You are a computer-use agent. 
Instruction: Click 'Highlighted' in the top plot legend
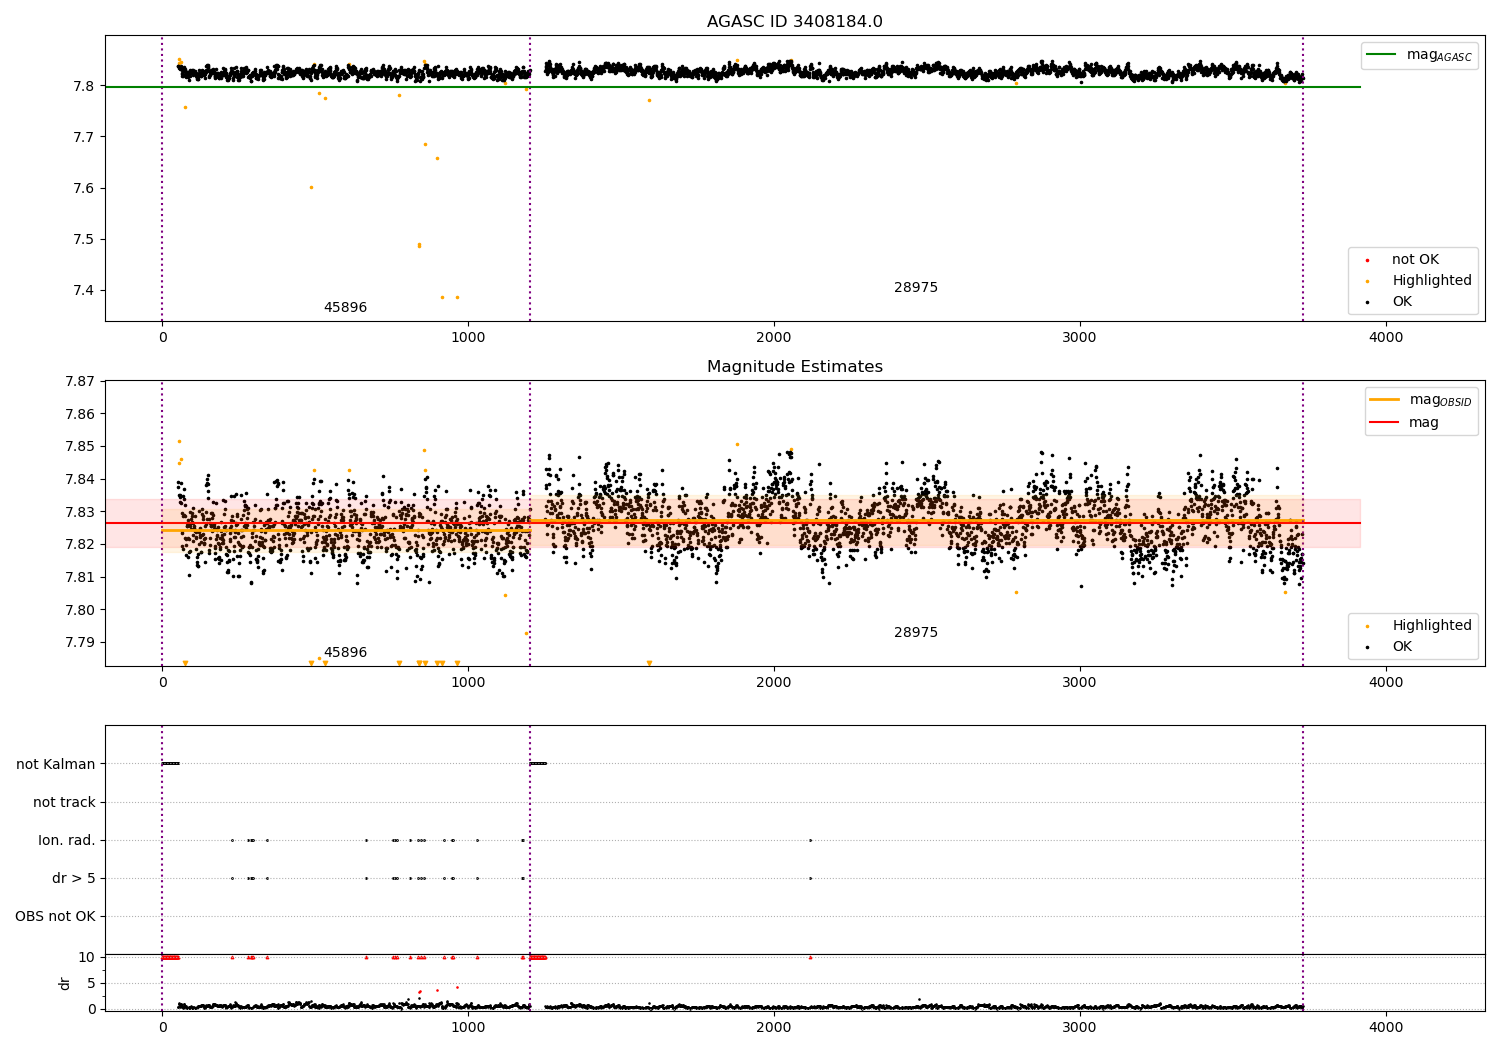(x=1431, y=281)
